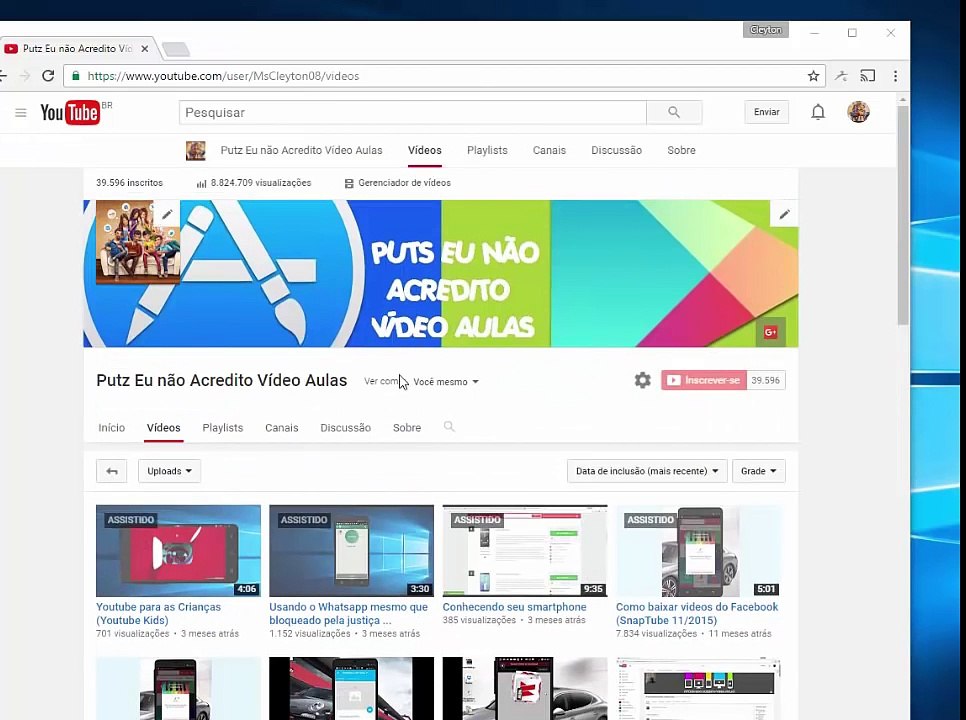Edit the channel avatar pencil icon
This screenshot has width=966, height=720.
click(x=167, y=214)
